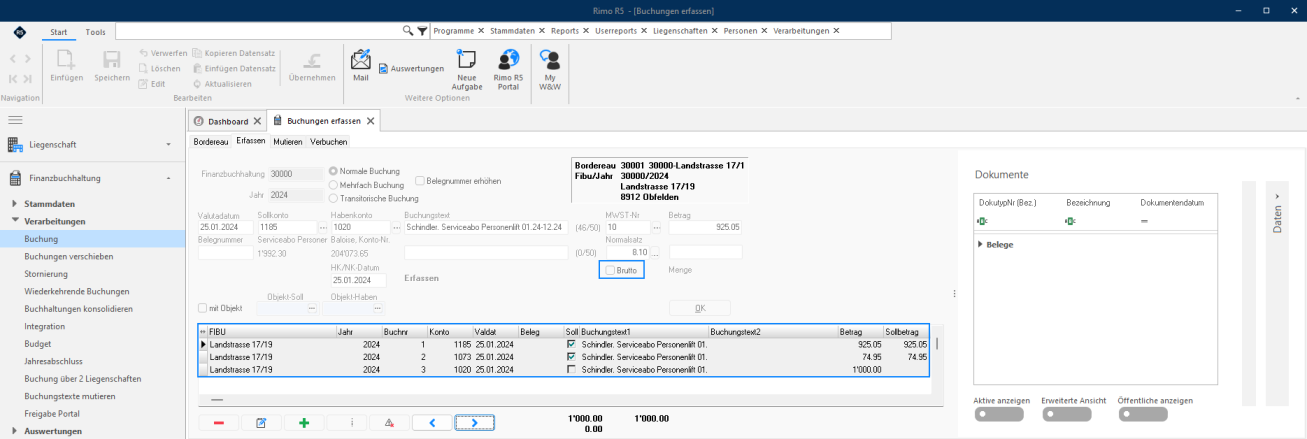
Task: Open the Mutieren sub-tab
Action: coord(288,142)
